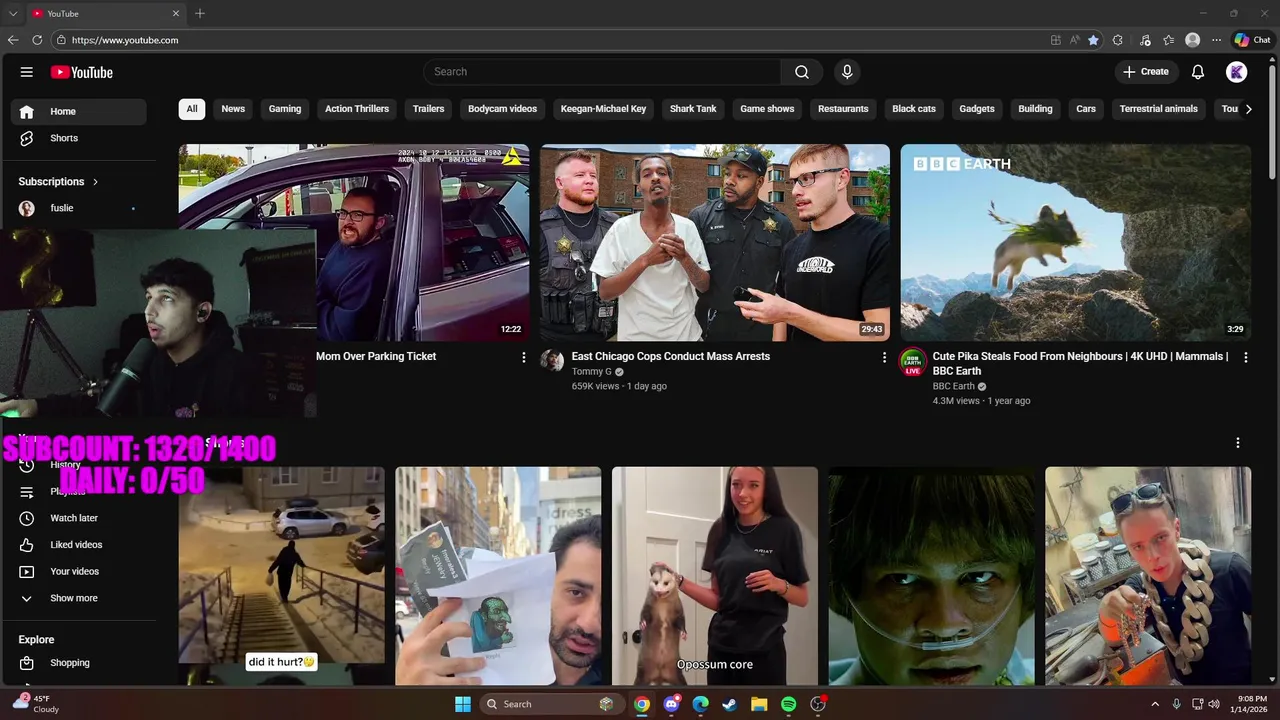1280x720 pixels.
Task: Select the All filter chip
Action: pos(192,109)
